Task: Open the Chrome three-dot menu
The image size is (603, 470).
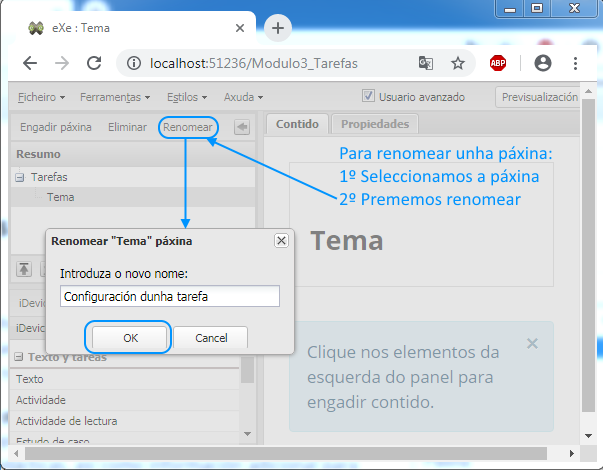Action: point(575,63)
